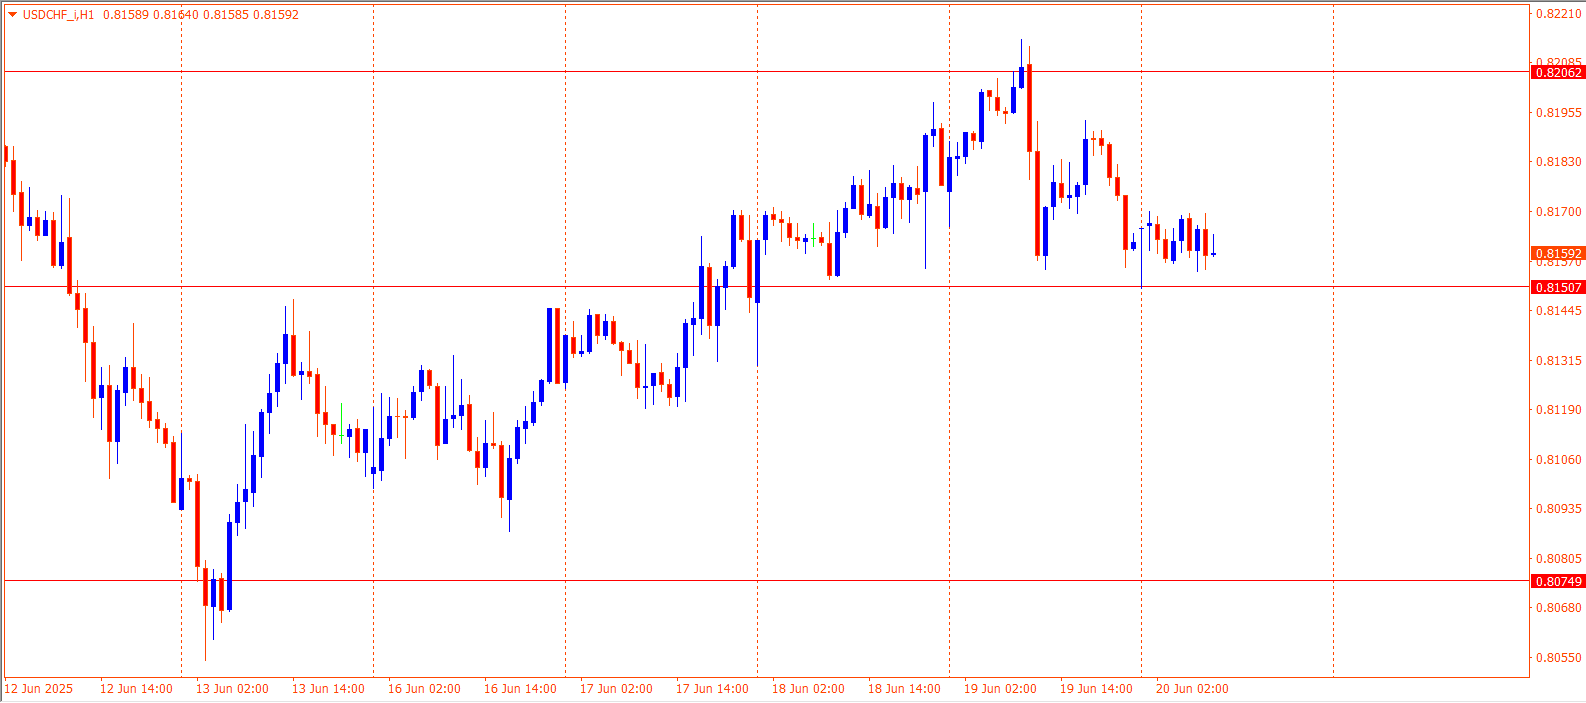This screenshot has width=1586, height=703.
Task: Click the 0.81060 value on the price scale
Action: coord(1559,460)
